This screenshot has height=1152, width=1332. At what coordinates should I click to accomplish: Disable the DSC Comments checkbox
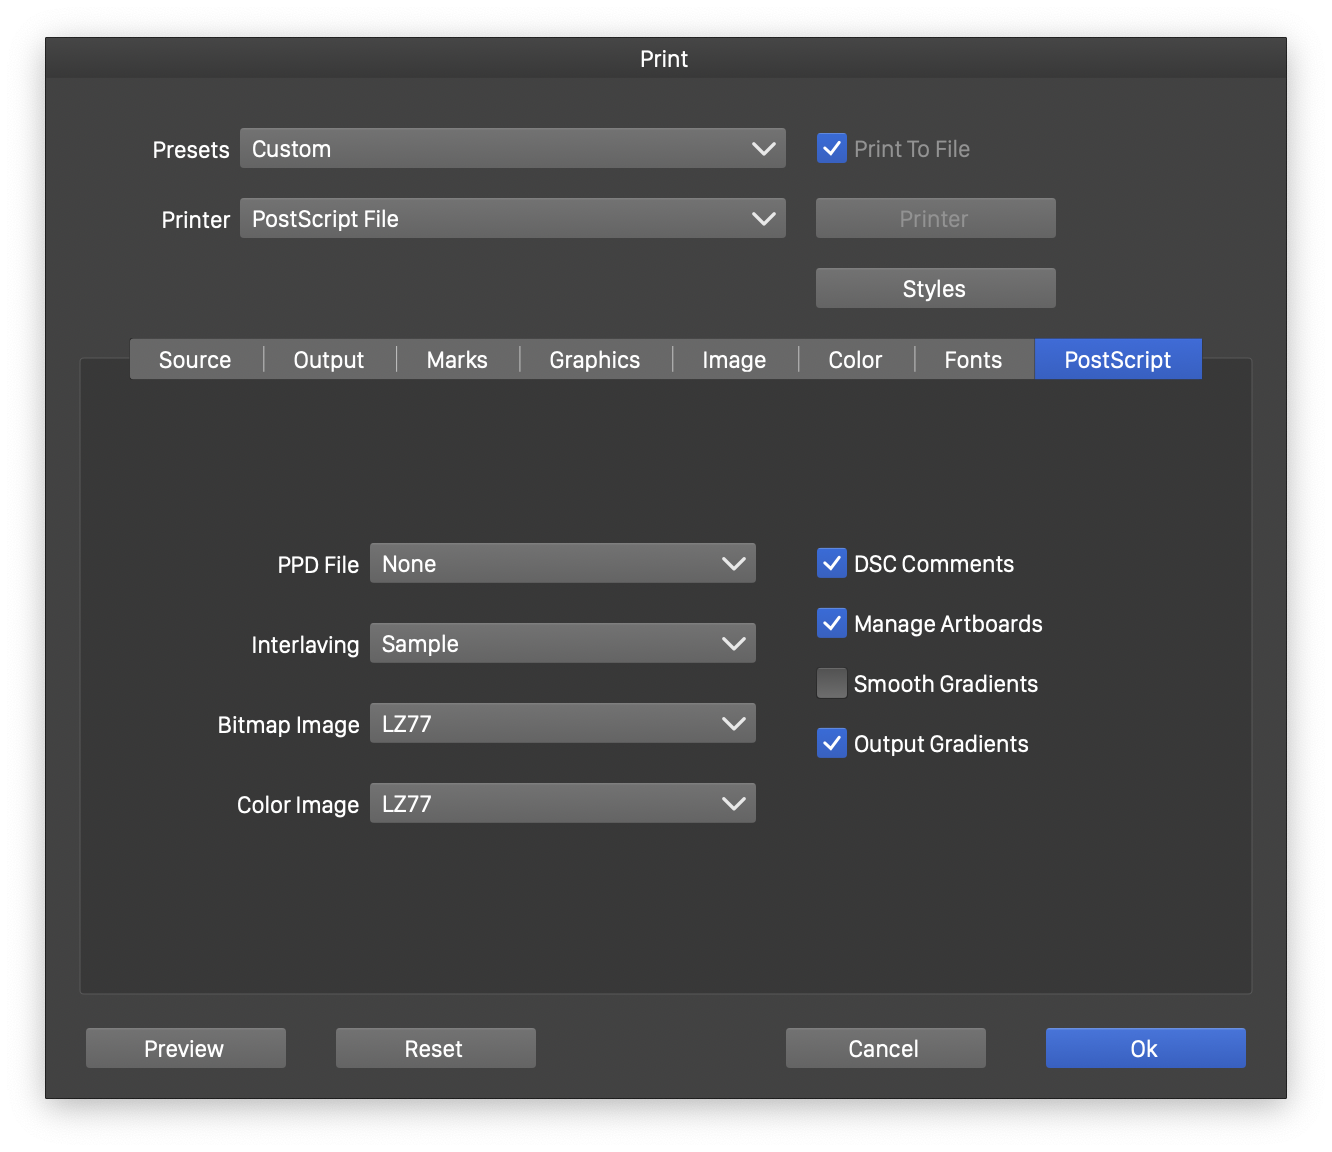pyautogui.click(x=832, y=564)
